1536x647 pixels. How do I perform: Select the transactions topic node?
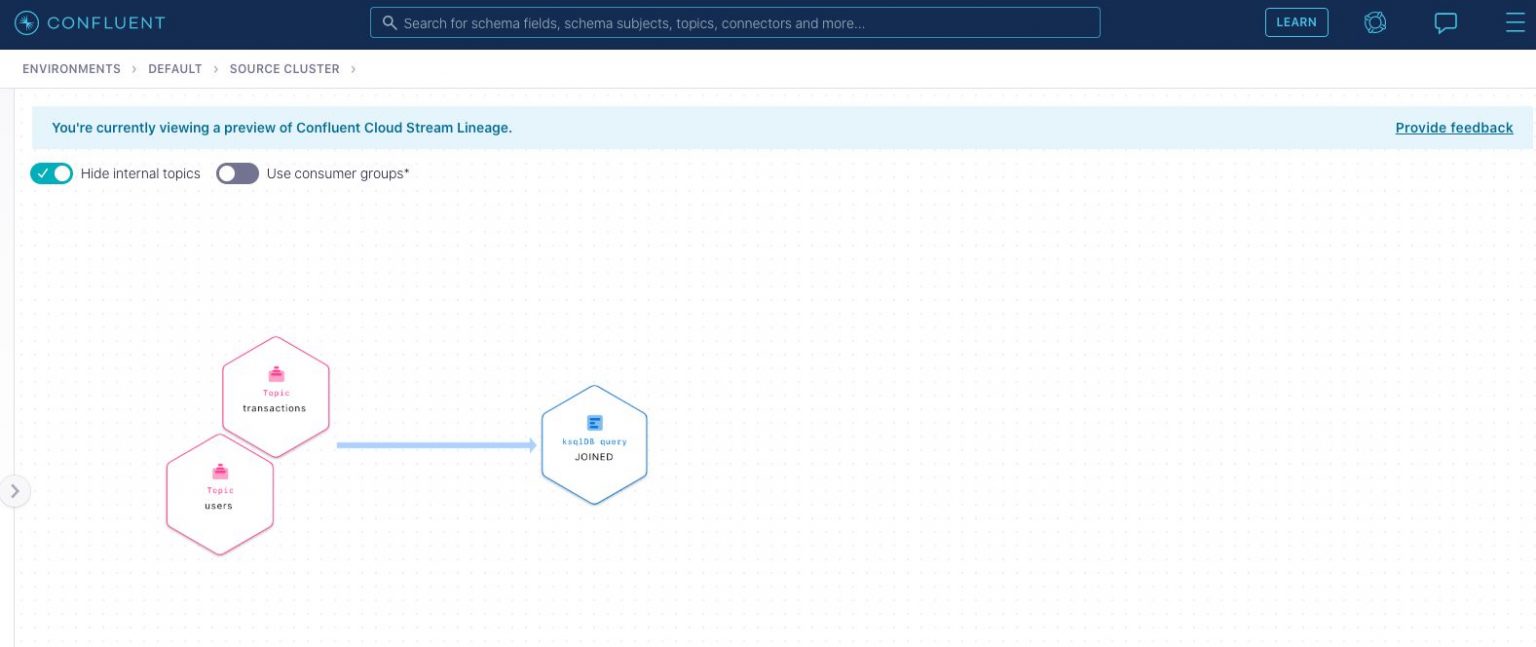pyautogui.click(x=276, y=397)
